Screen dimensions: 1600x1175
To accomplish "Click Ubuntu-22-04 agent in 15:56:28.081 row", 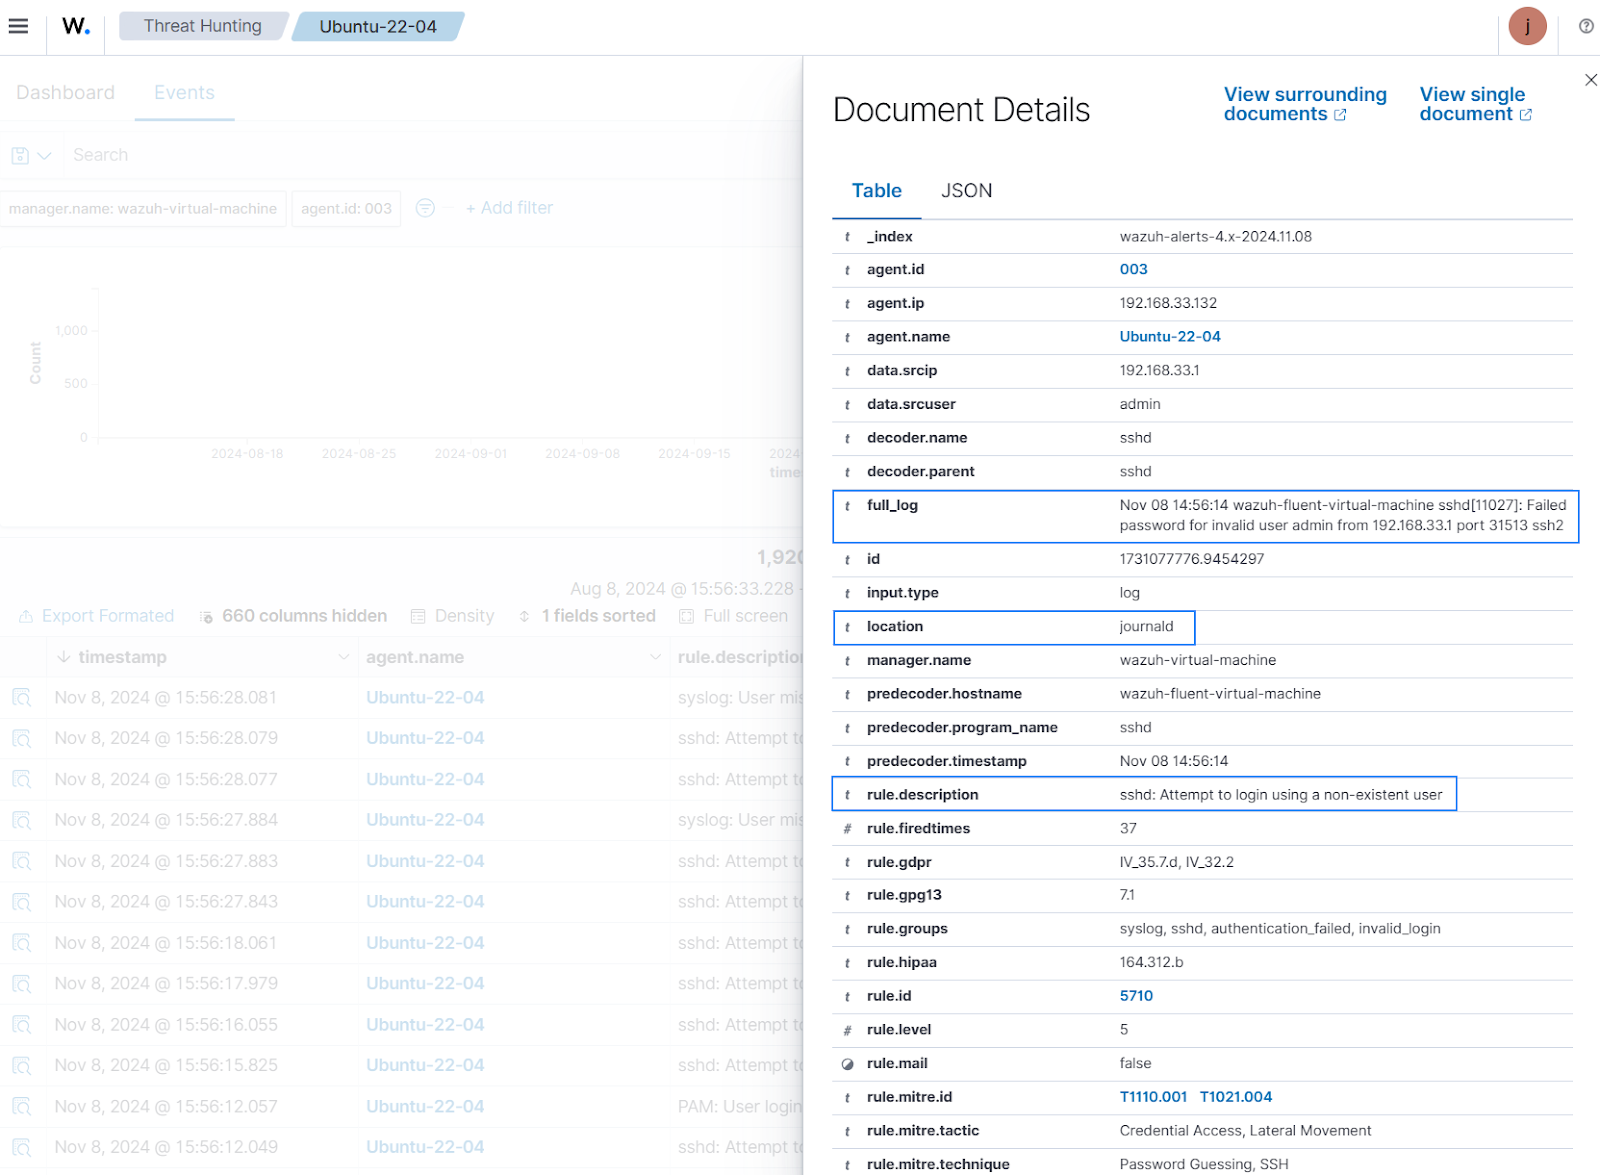I will click(425, 698).
